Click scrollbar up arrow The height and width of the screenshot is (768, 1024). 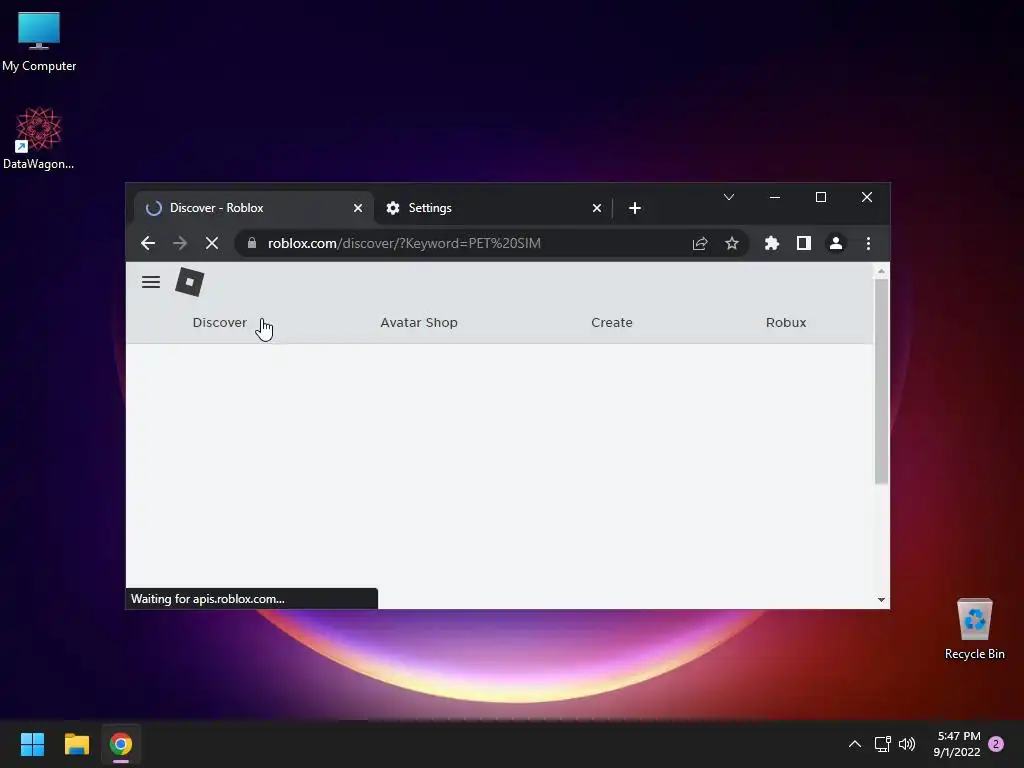882,271
